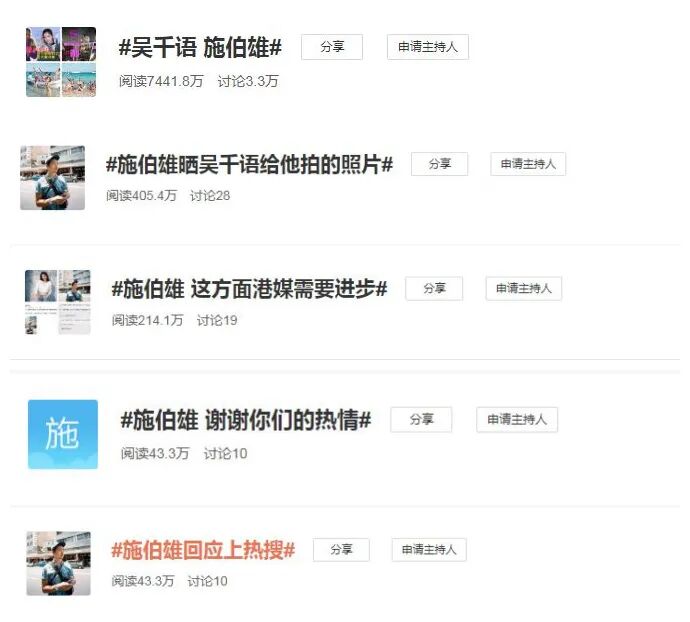Share the 施伯雄晒吴千语给他拍的照片 topic
690x622 pixels.
click(440, 164)
